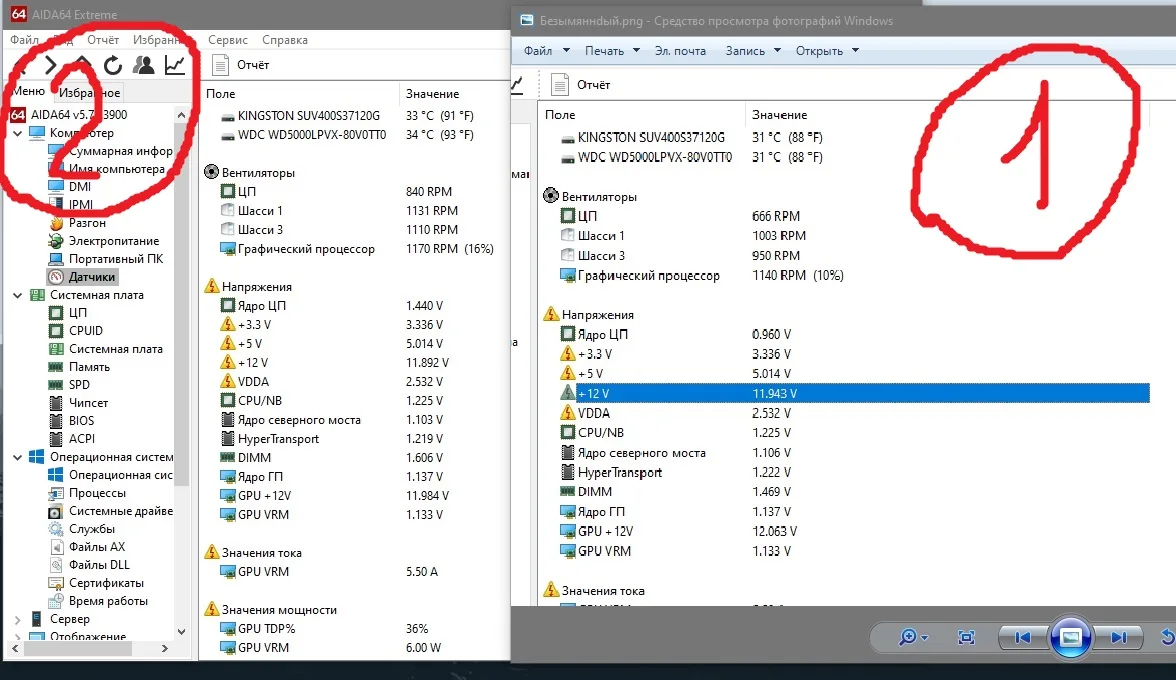Screen dimensions: 1176x680
Task: Start slideshow with the center round button
Action: [x=1070, y=637]
